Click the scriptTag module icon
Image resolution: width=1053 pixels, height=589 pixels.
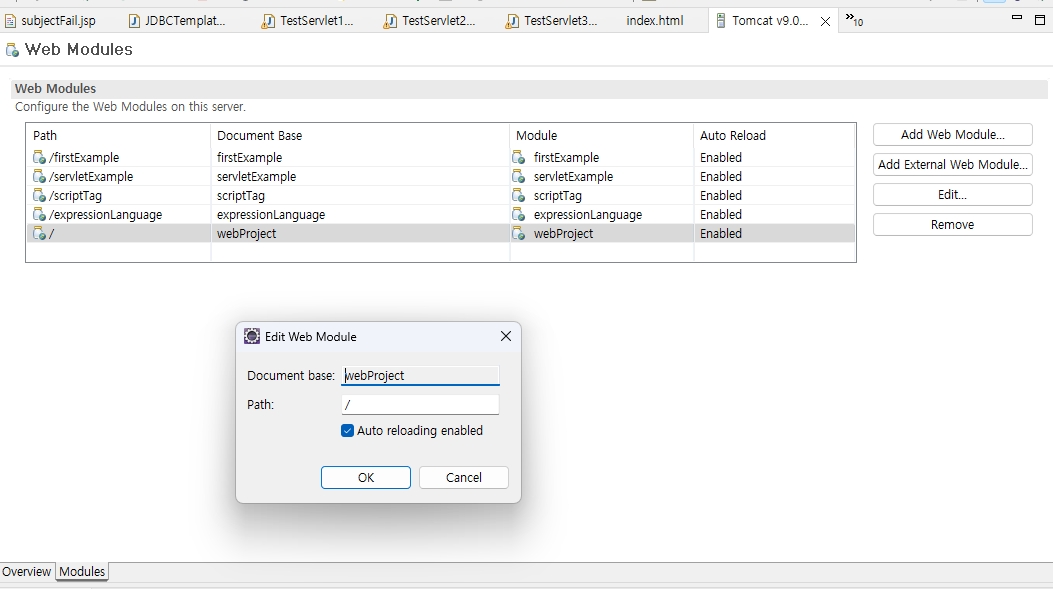(518, 195)
